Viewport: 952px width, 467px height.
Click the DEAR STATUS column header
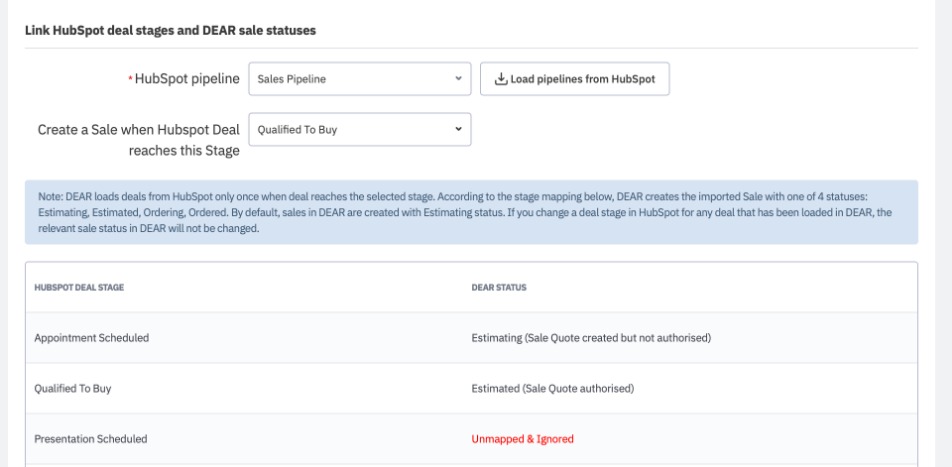500,288
